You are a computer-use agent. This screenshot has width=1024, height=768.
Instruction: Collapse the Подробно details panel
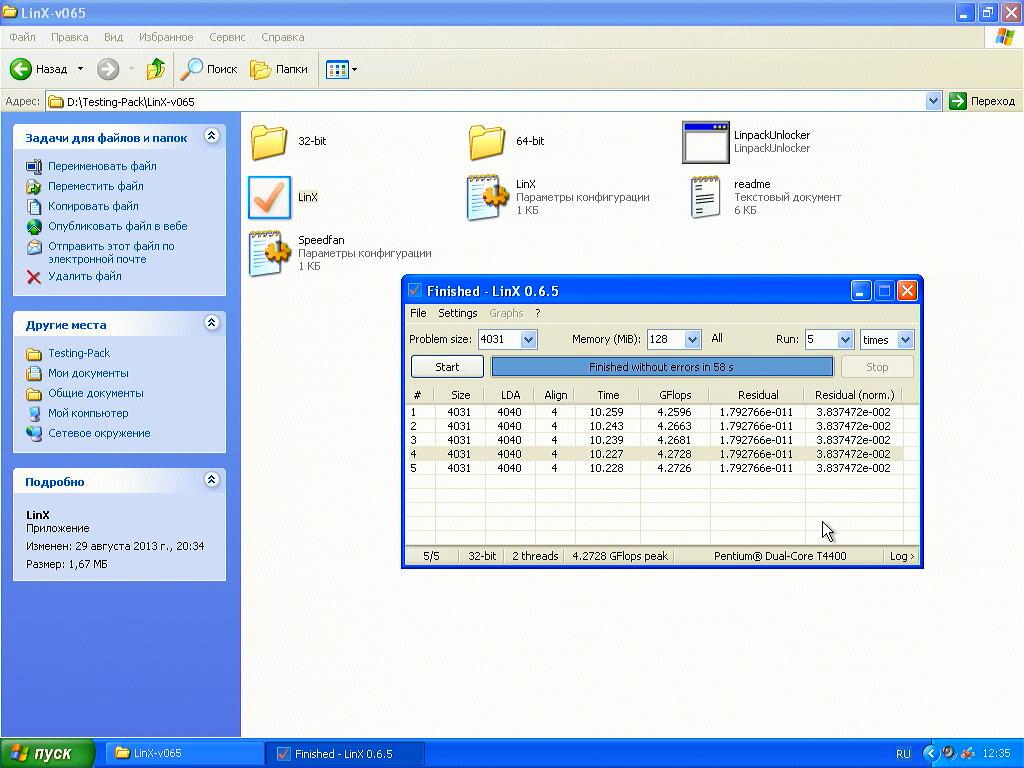[211, 480]
